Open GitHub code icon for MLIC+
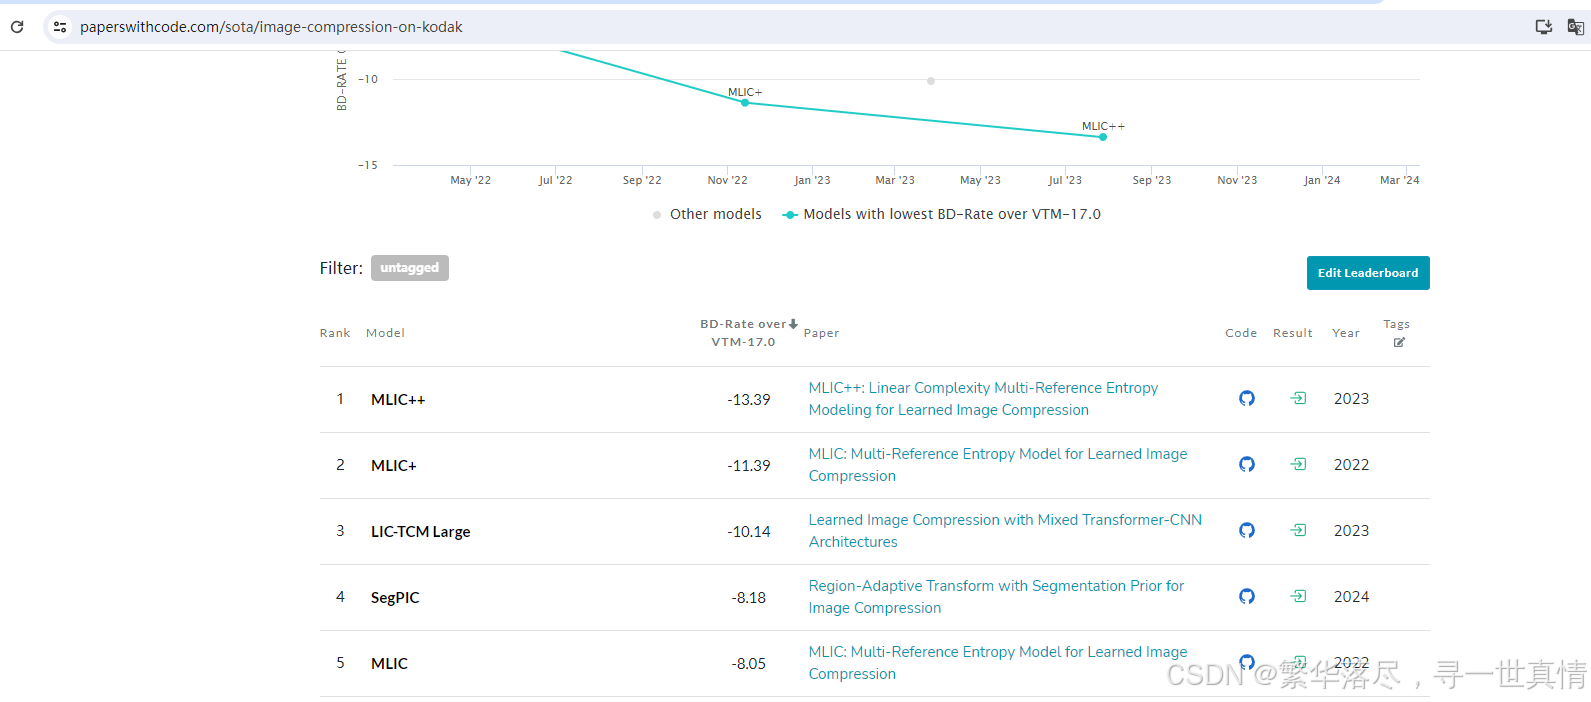This screenshot has width=1591, height=702. [1247, 464]
